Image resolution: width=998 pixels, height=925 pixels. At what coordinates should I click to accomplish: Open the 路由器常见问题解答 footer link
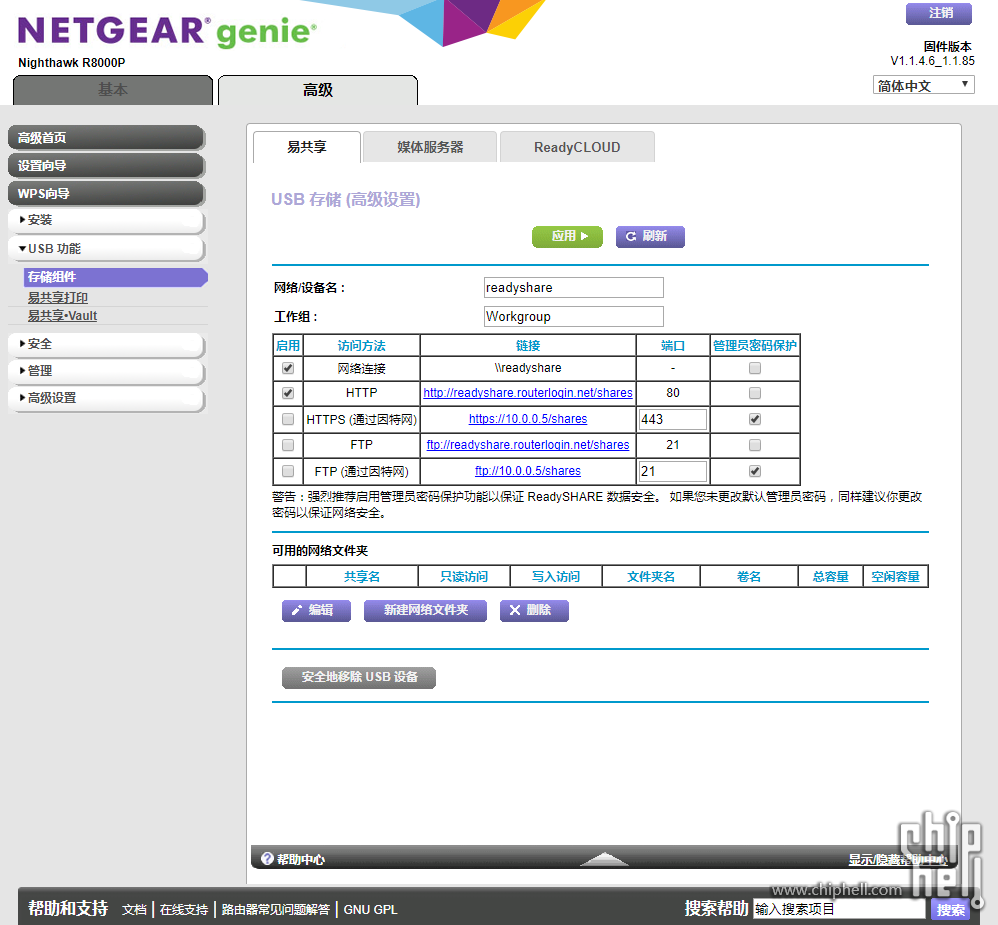(276, 910)
